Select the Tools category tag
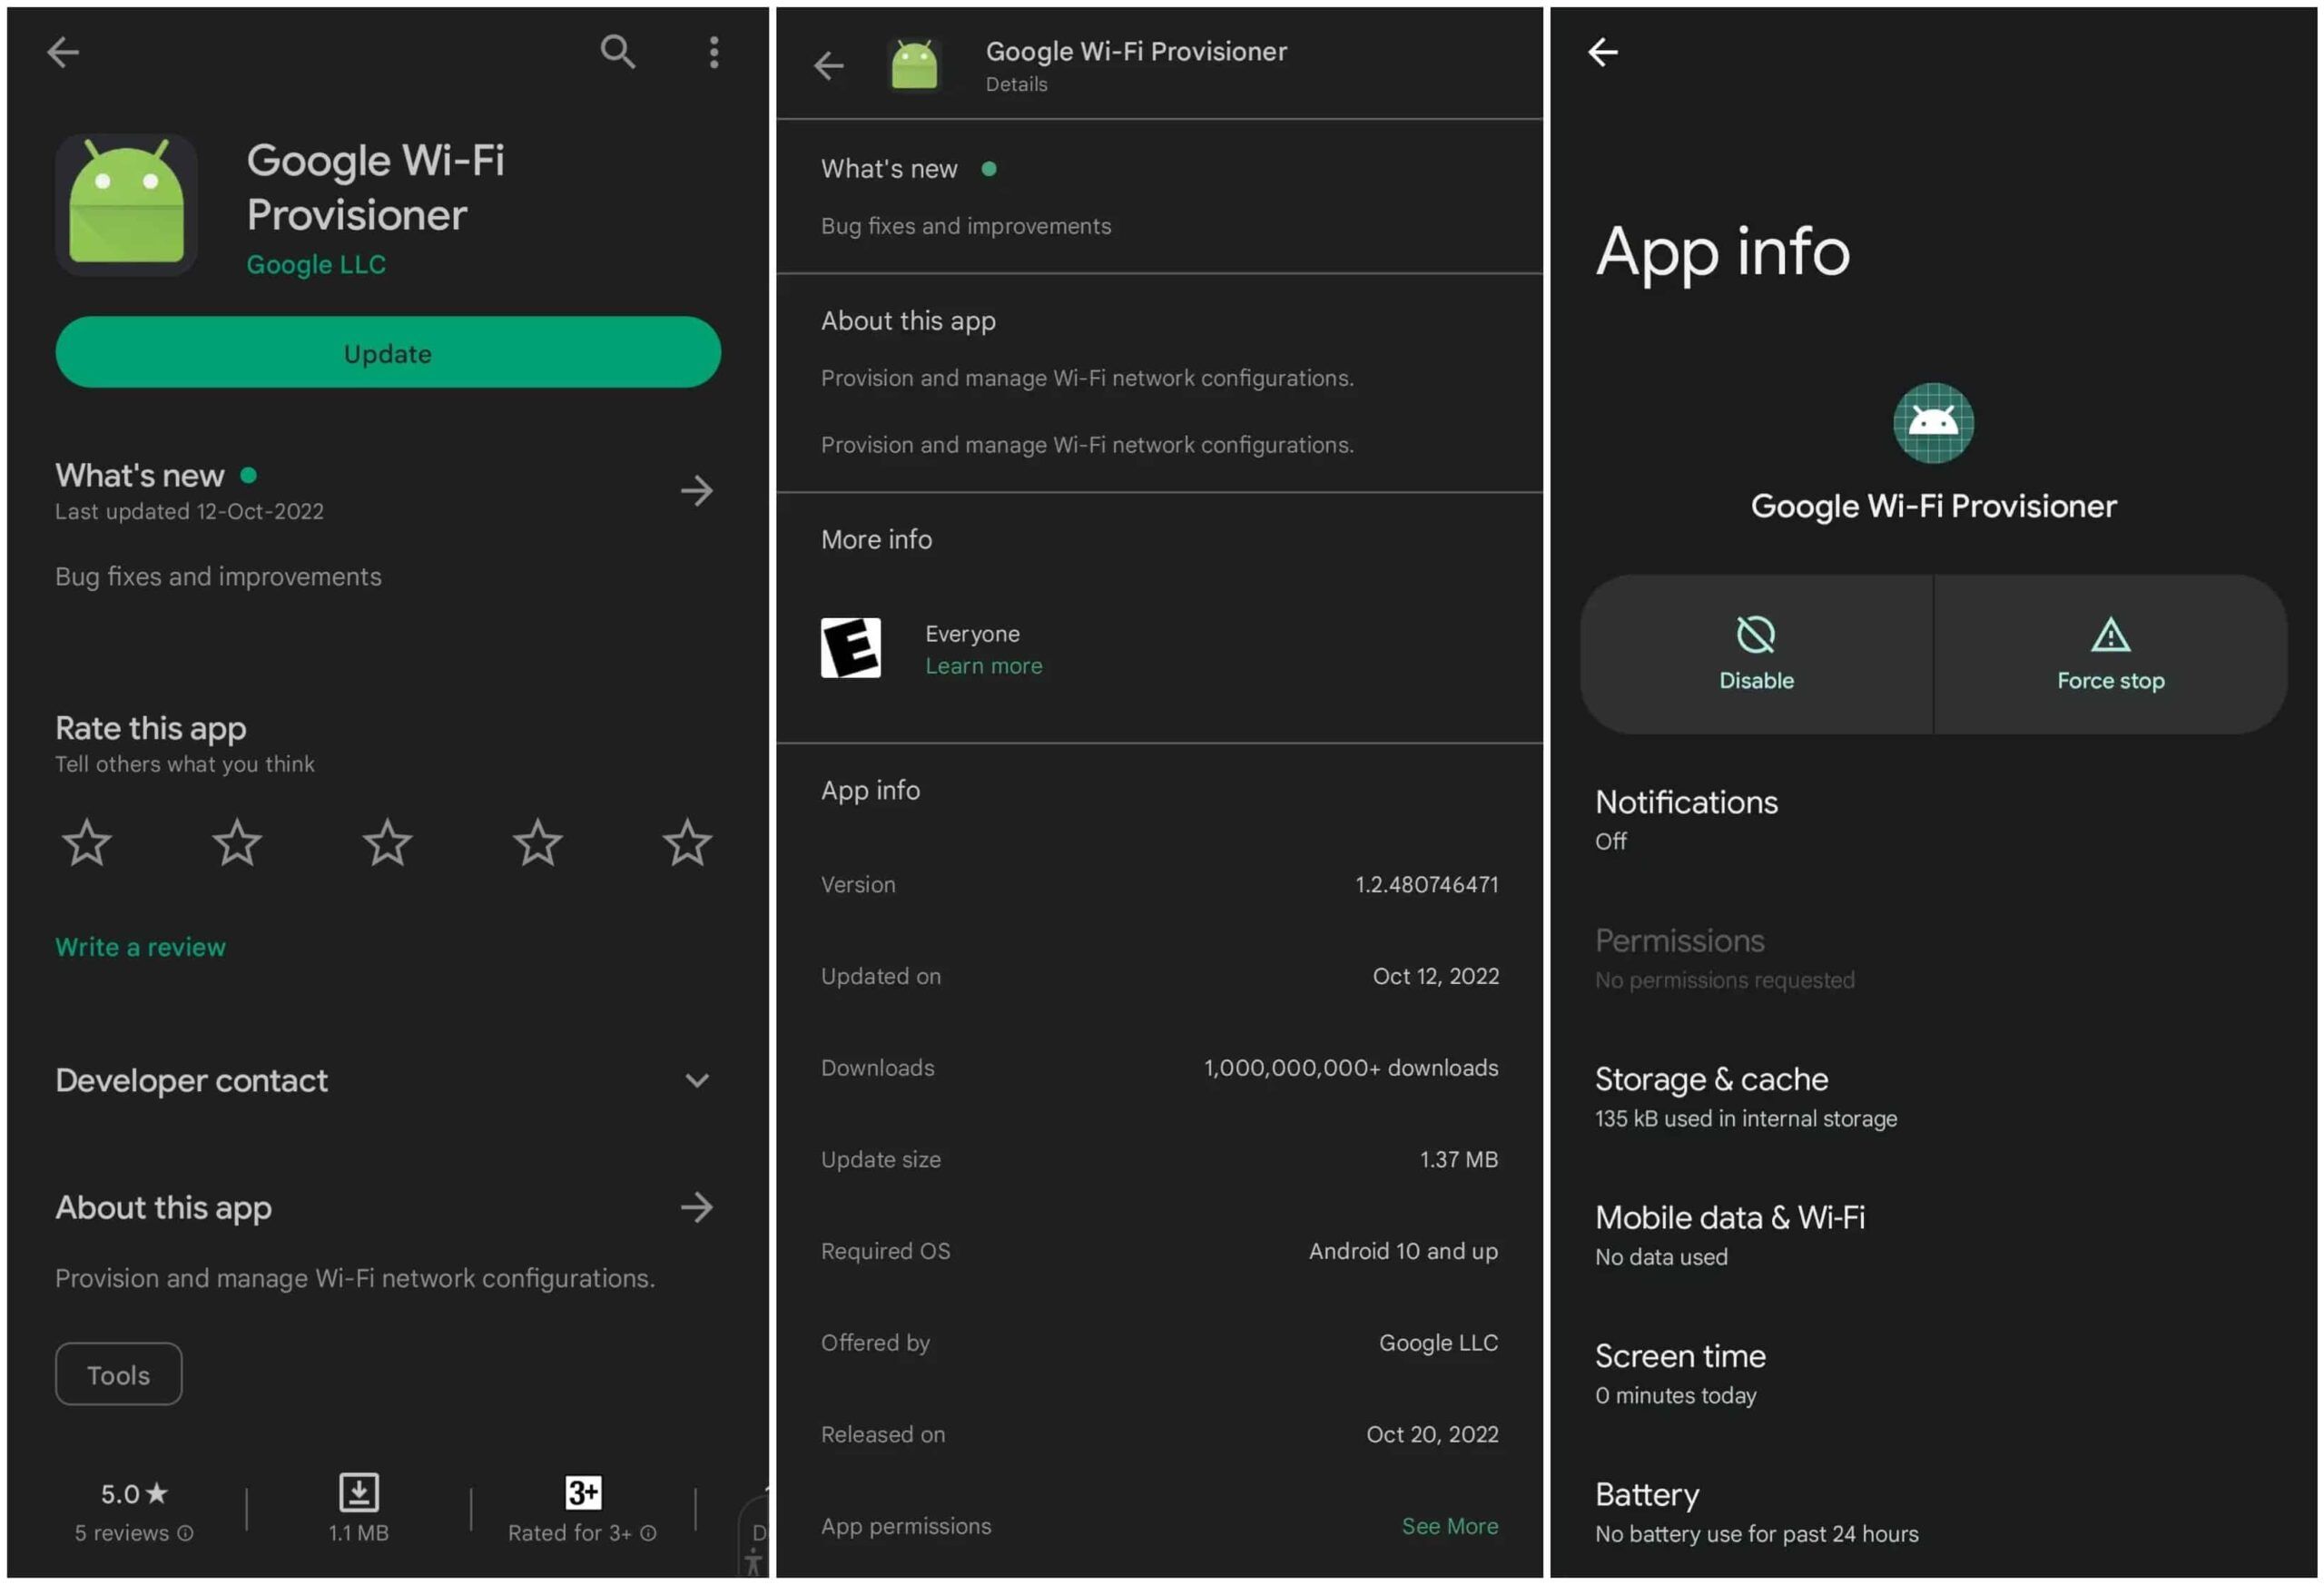2324x1585 pixels. click(118, 1374)
